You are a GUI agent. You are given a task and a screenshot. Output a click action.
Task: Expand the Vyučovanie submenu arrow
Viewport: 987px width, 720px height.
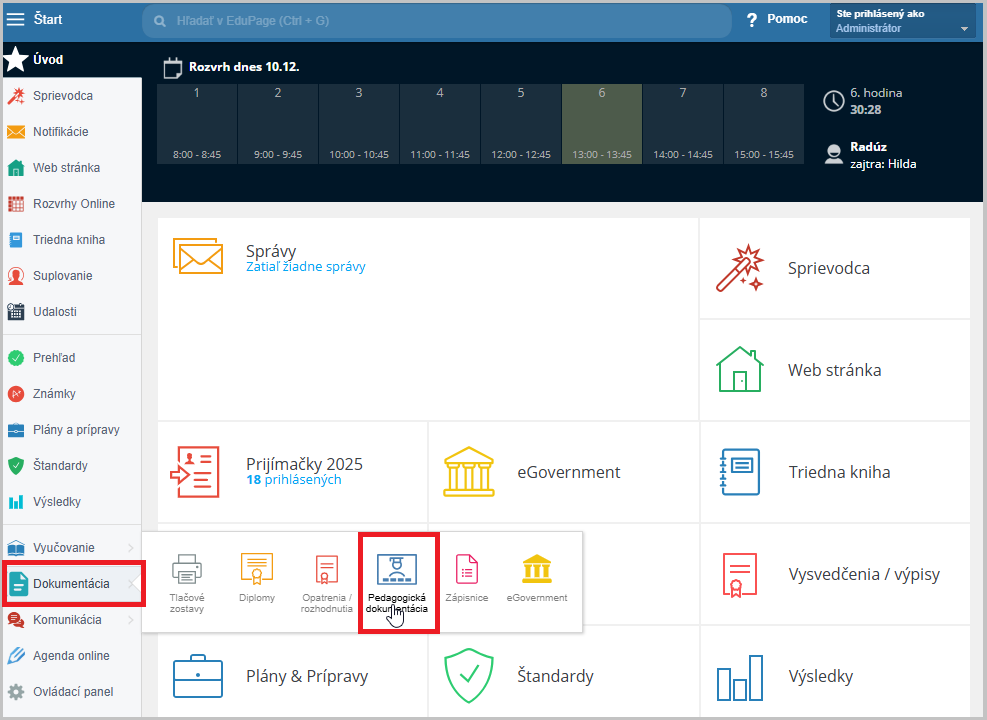coord(131,548)
